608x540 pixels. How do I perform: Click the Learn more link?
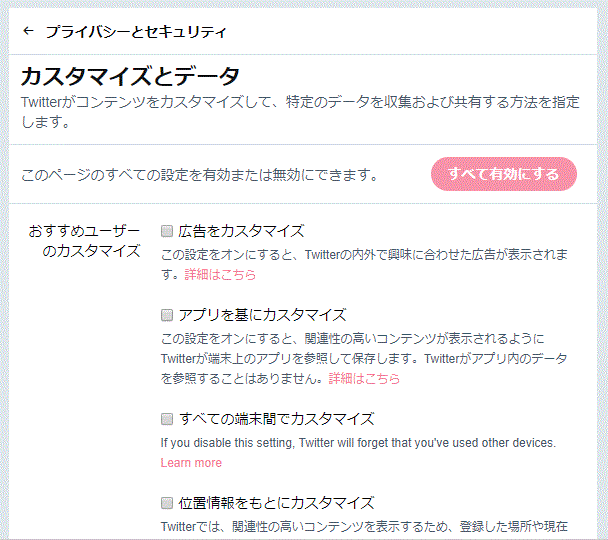(191, 462)
